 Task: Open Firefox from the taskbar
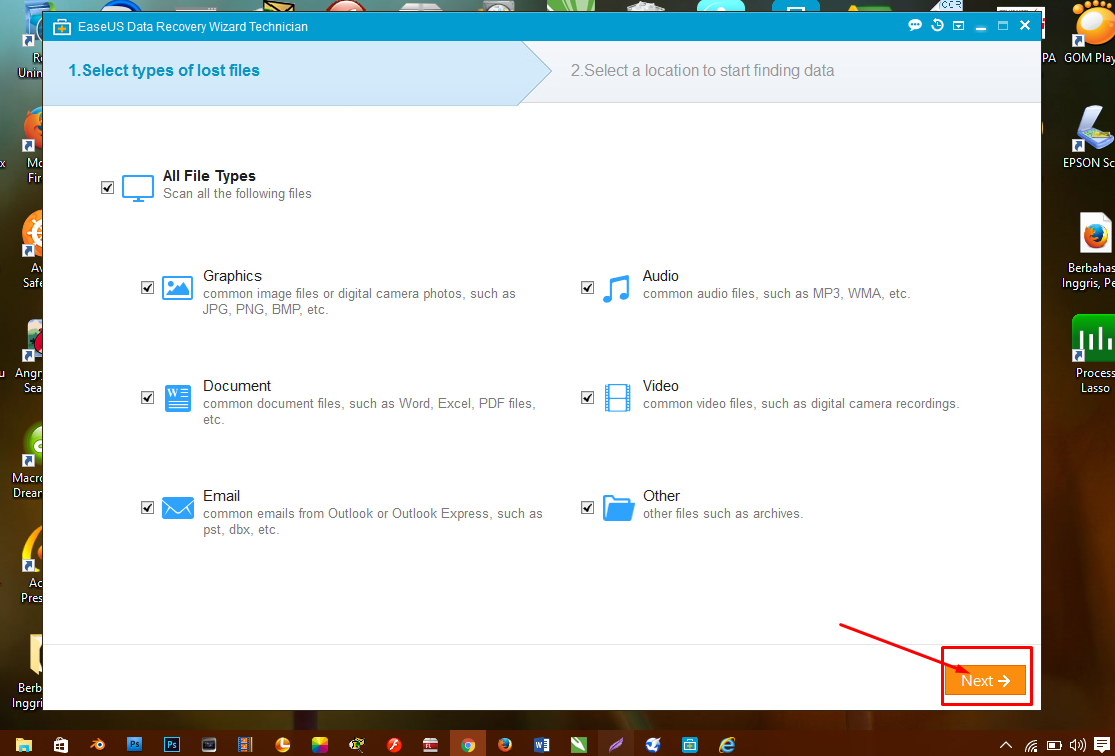(x=504, y=745)
